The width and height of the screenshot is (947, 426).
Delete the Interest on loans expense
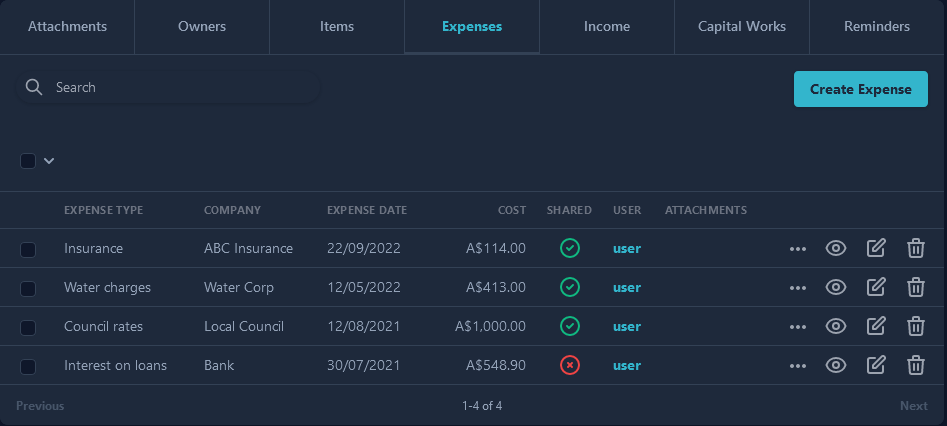pyautogui.click(x=915, y=366)
